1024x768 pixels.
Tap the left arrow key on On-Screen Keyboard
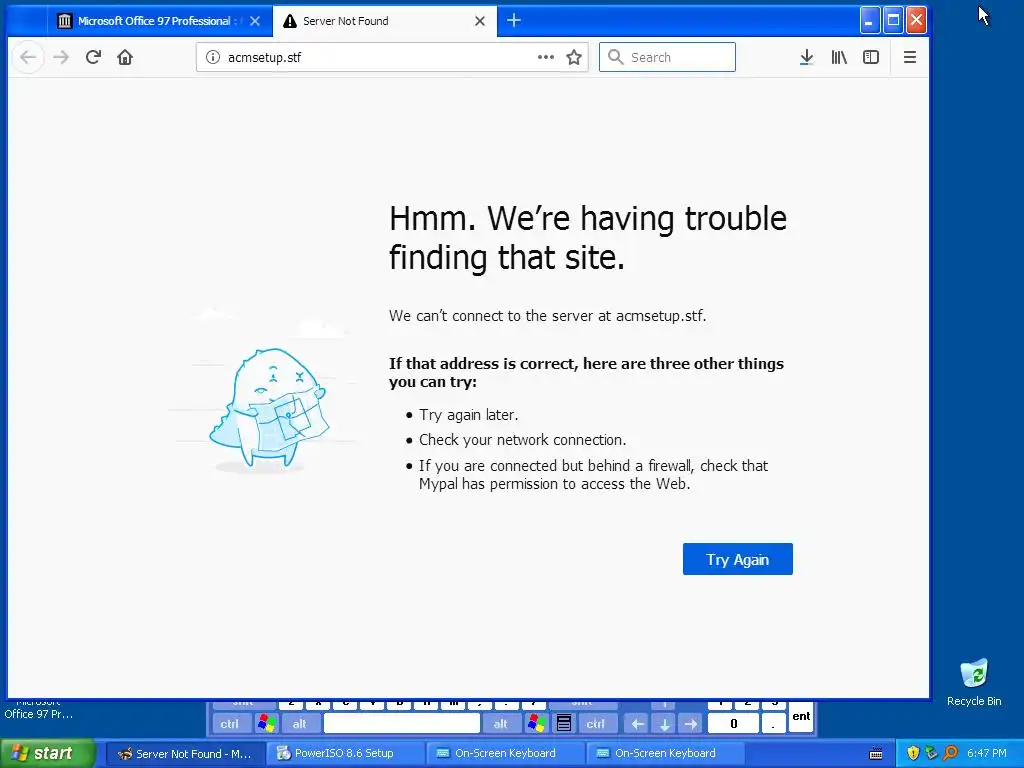[637, 724]
